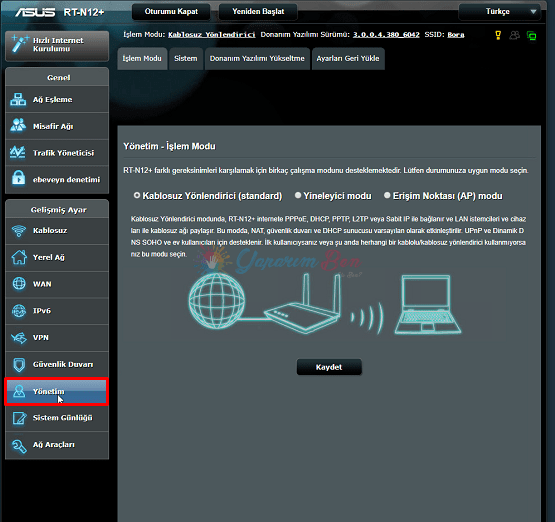
Task: Open the Ayarları Geri Yükle tab
Action: pos(348,58)
